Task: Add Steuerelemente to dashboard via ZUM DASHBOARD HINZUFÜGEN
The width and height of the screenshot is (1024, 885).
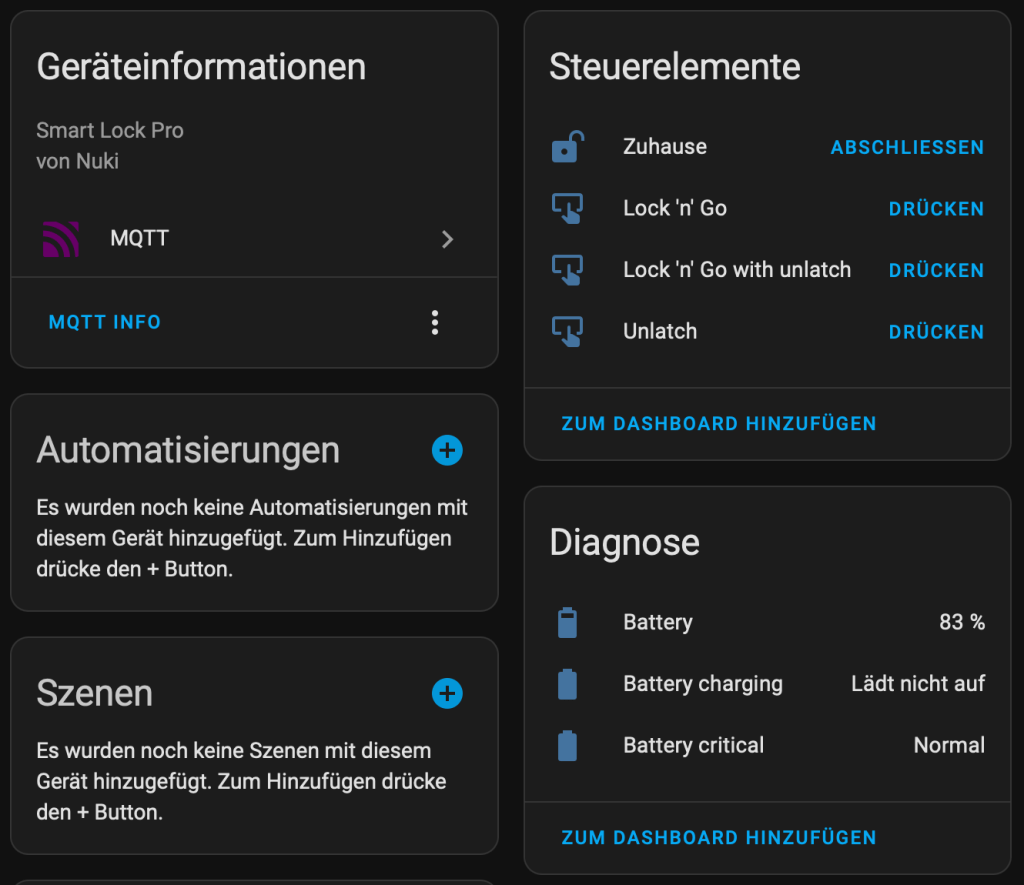Action: (719, 423)
